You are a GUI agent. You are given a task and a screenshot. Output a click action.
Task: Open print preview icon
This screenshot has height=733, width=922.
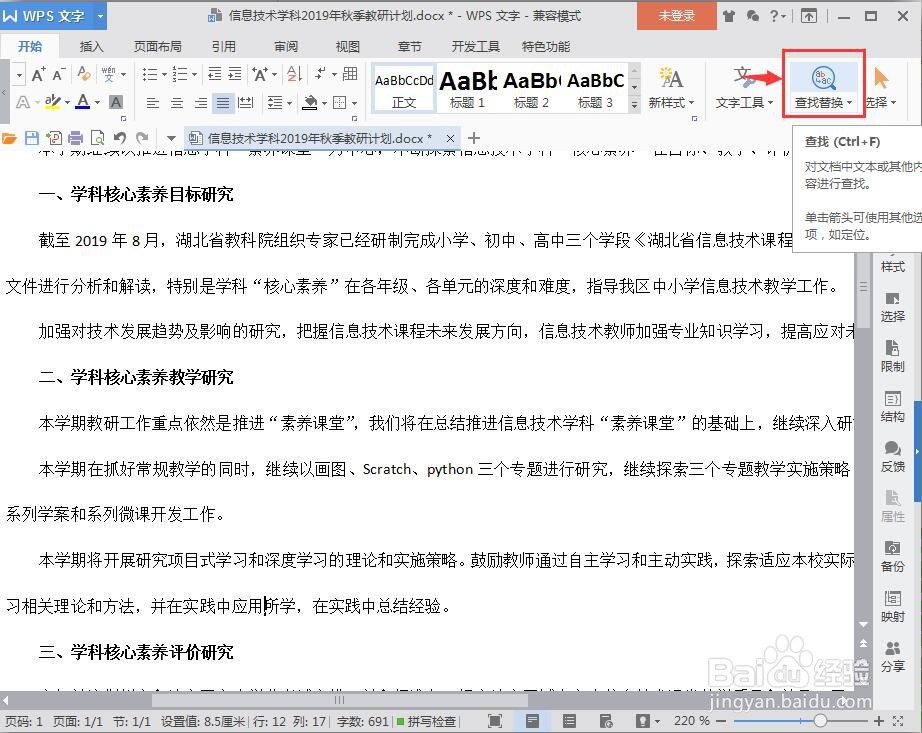(98, 138)
